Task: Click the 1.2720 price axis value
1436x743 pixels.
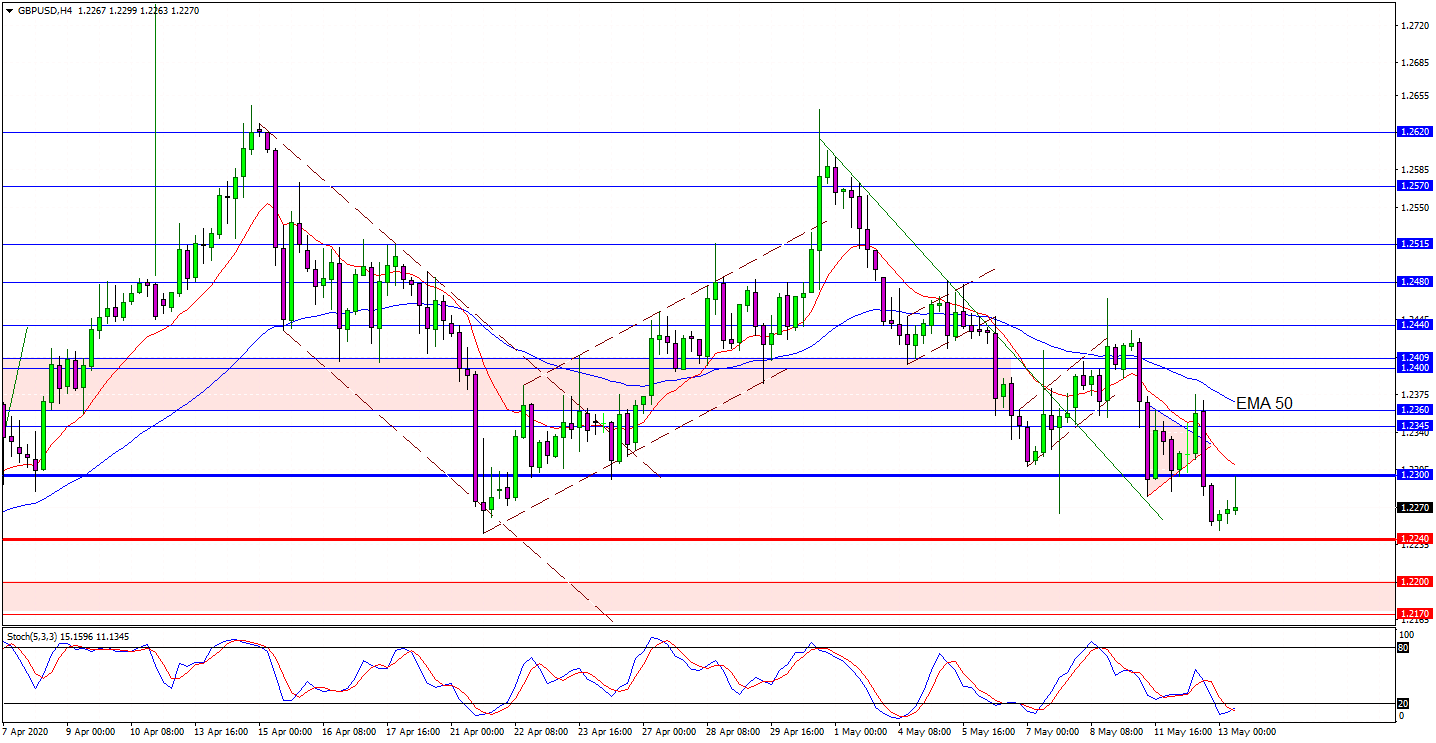Action: point(1414,26)
